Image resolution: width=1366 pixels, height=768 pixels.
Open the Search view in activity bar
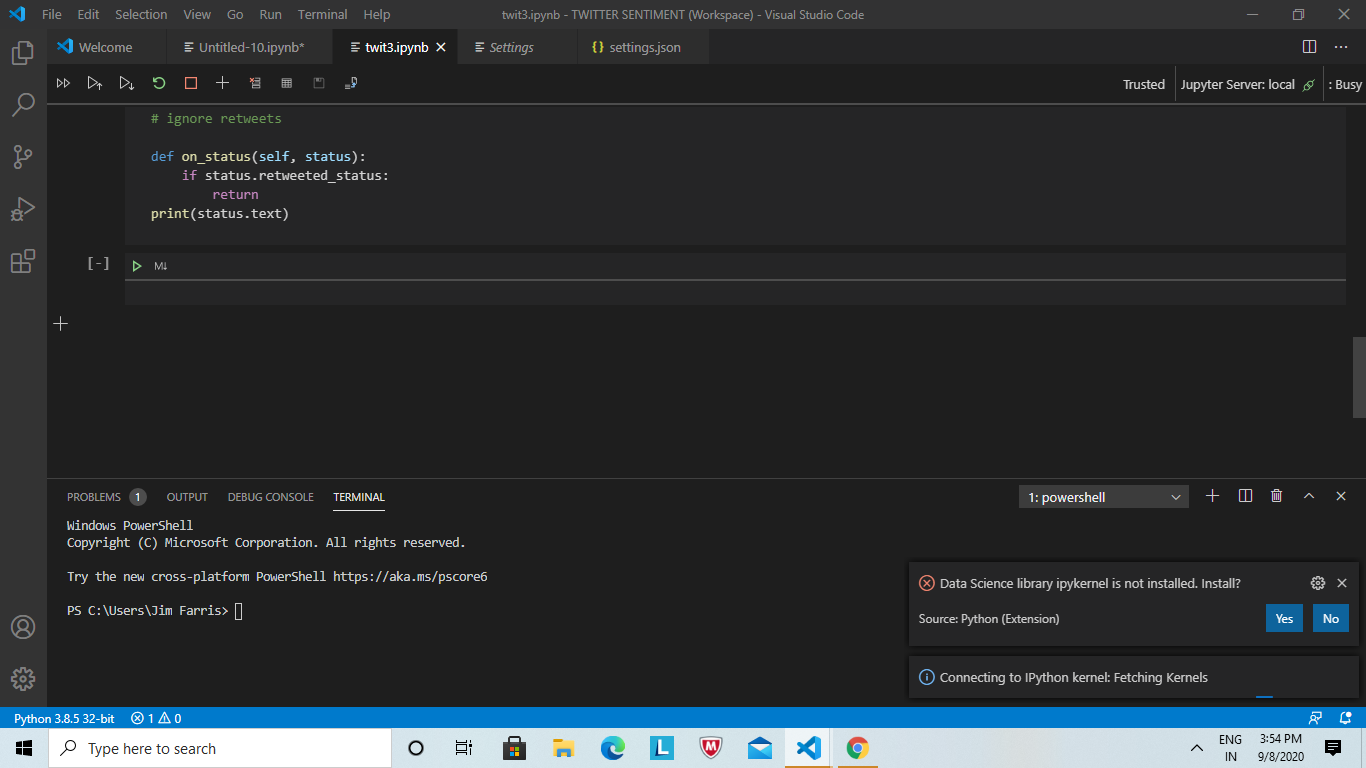coord(23,105)
